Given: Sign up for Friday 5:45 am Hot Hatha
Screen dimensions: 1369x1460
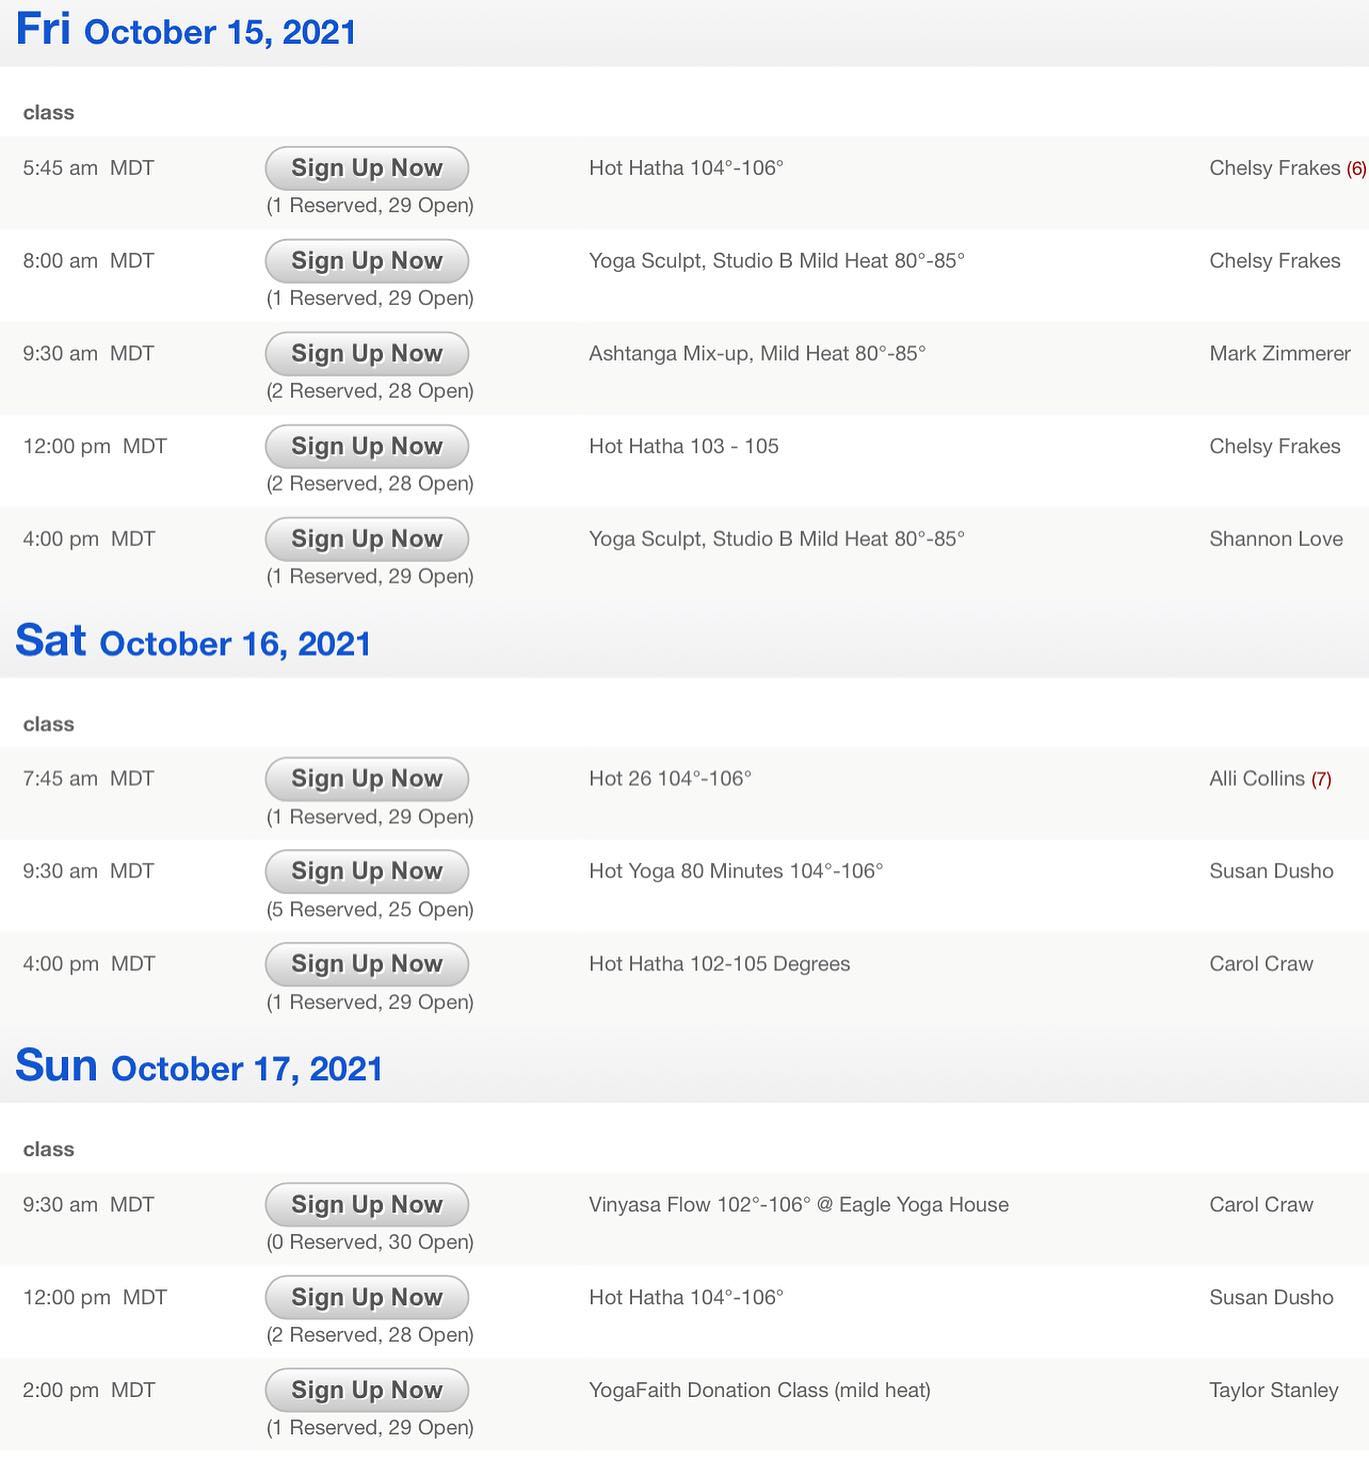Looking at the screenshot, I should 367,168.
